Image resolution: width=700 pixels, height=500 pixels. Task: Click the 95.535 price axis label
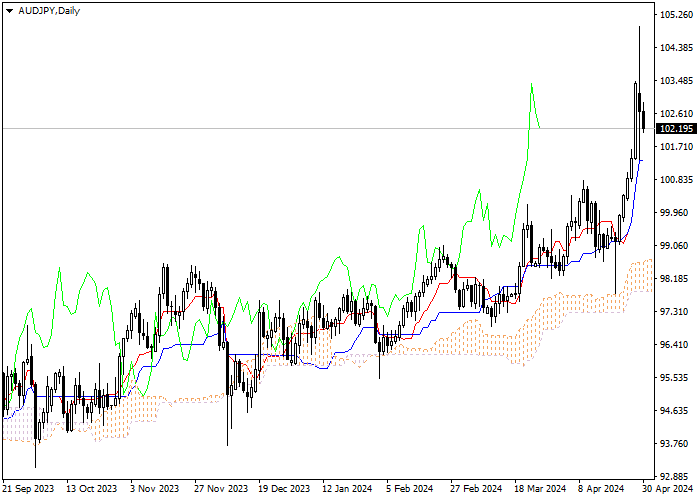(674, 378)
